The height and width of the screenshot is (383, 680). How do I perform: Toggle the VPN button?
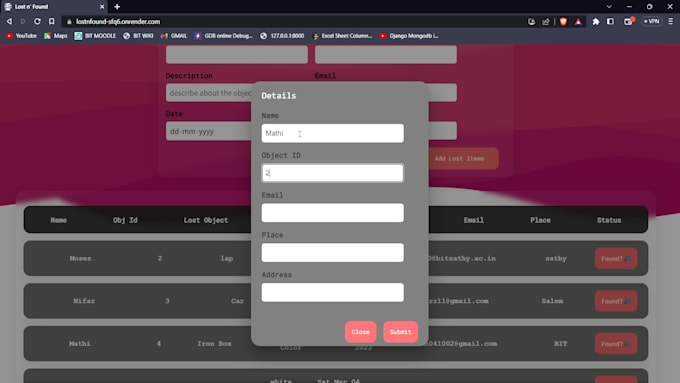point(651,21)
